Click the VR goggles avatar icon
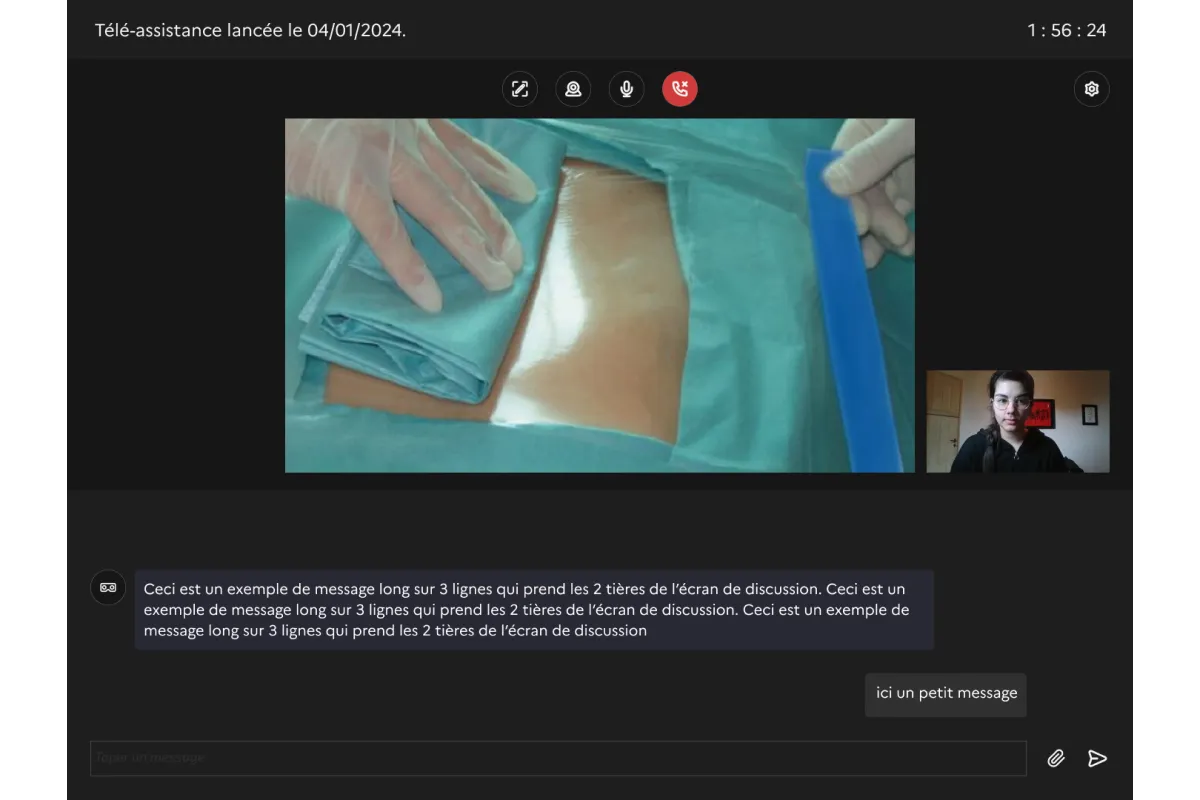 (x=108, y=587)
